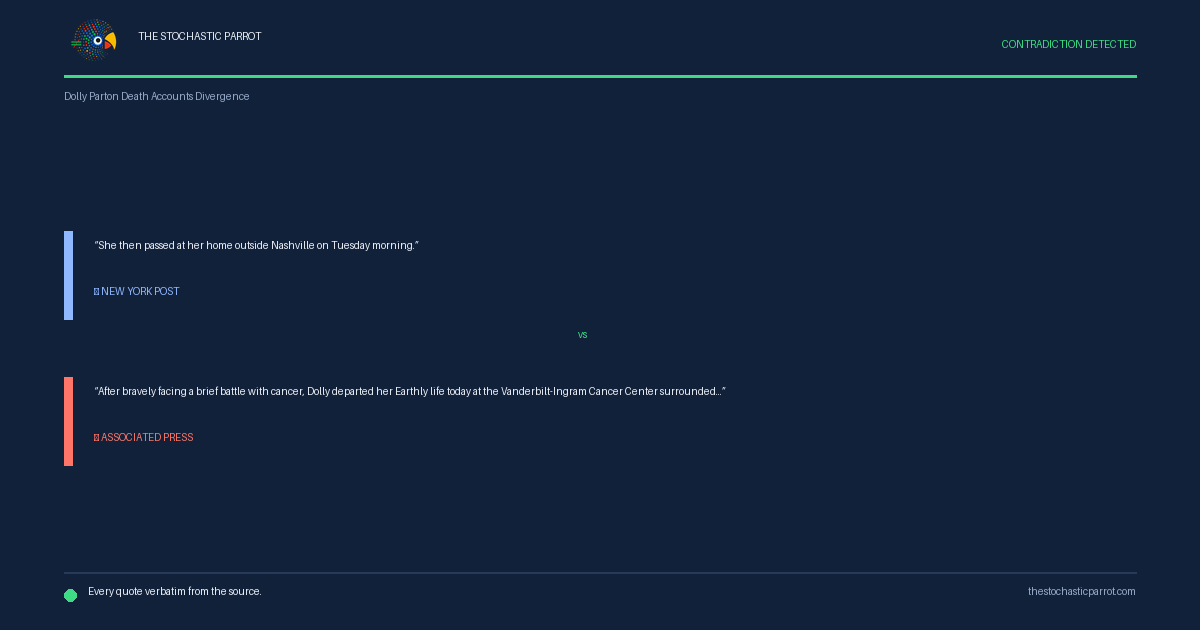Click the 'vs' separator text
Image resolution: width=1200 pixels, height=630 pixels.
[583, 335]
